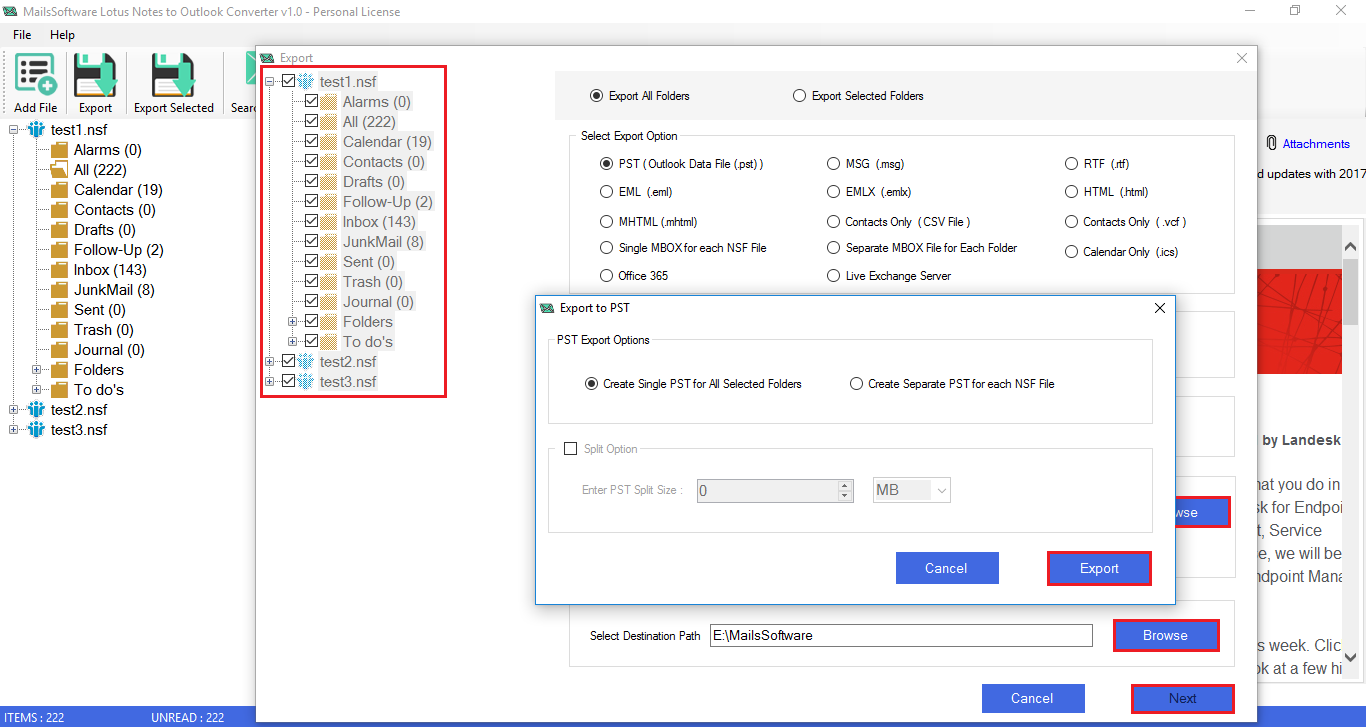Collapse test1.nsf in the Export dialog tree
Image resolution: width=1366 pixels, height=727 pixels.
[x=270, y=81]
